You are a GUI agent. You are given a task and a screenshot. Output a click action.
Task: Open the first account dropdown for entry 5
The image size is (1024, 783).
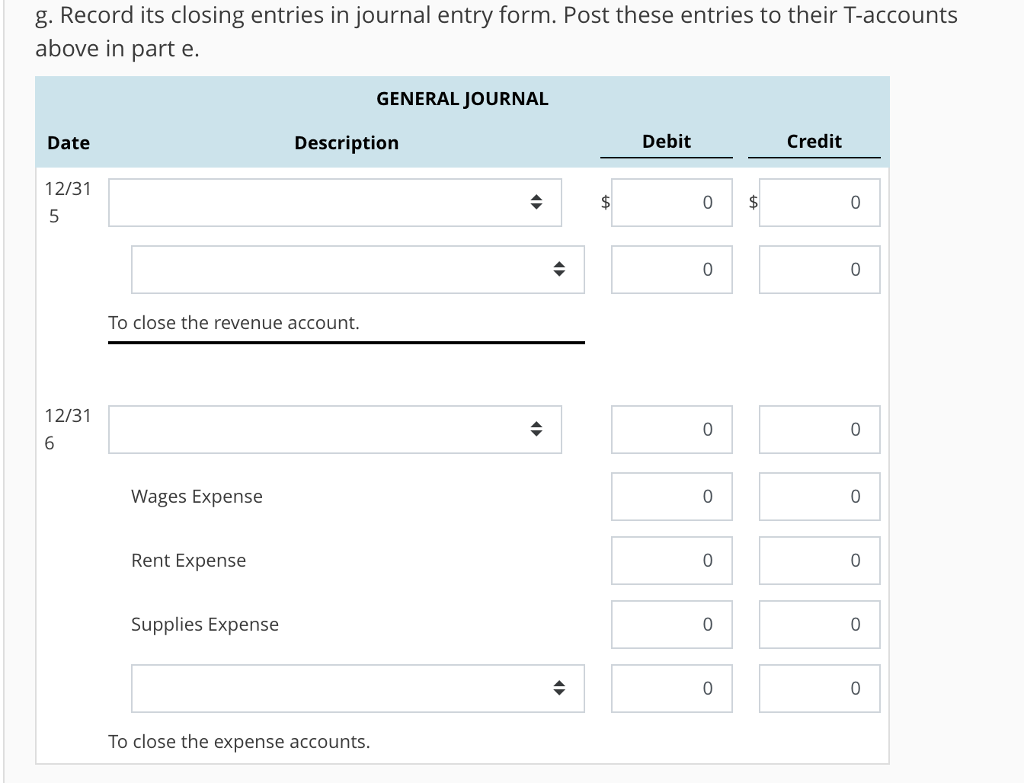pyautogui.click(x=335, y=202)
